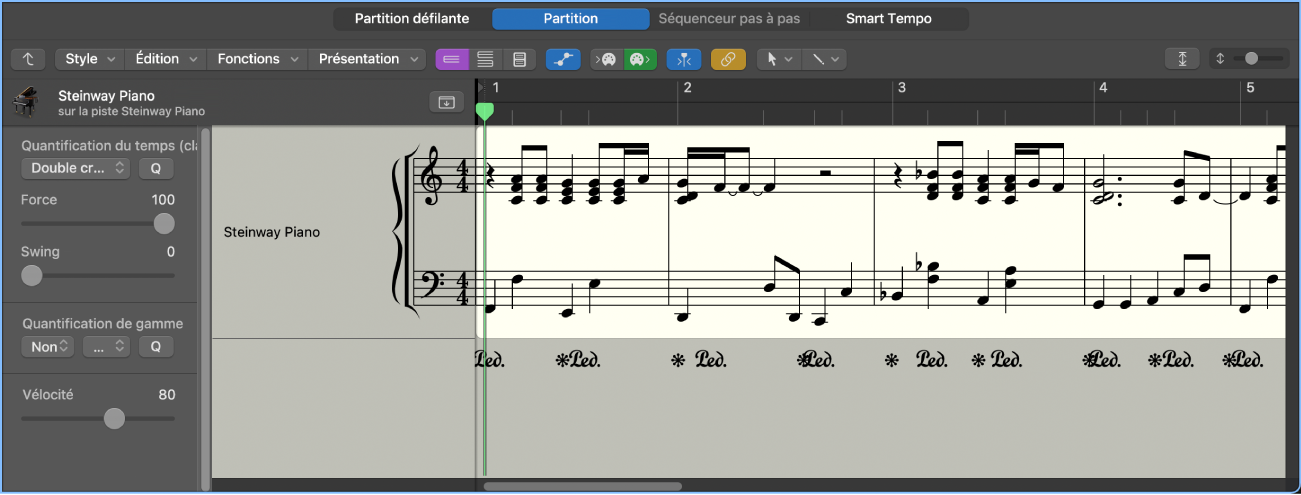Click the up-arrow hierarchy level button

click(29, 59)
